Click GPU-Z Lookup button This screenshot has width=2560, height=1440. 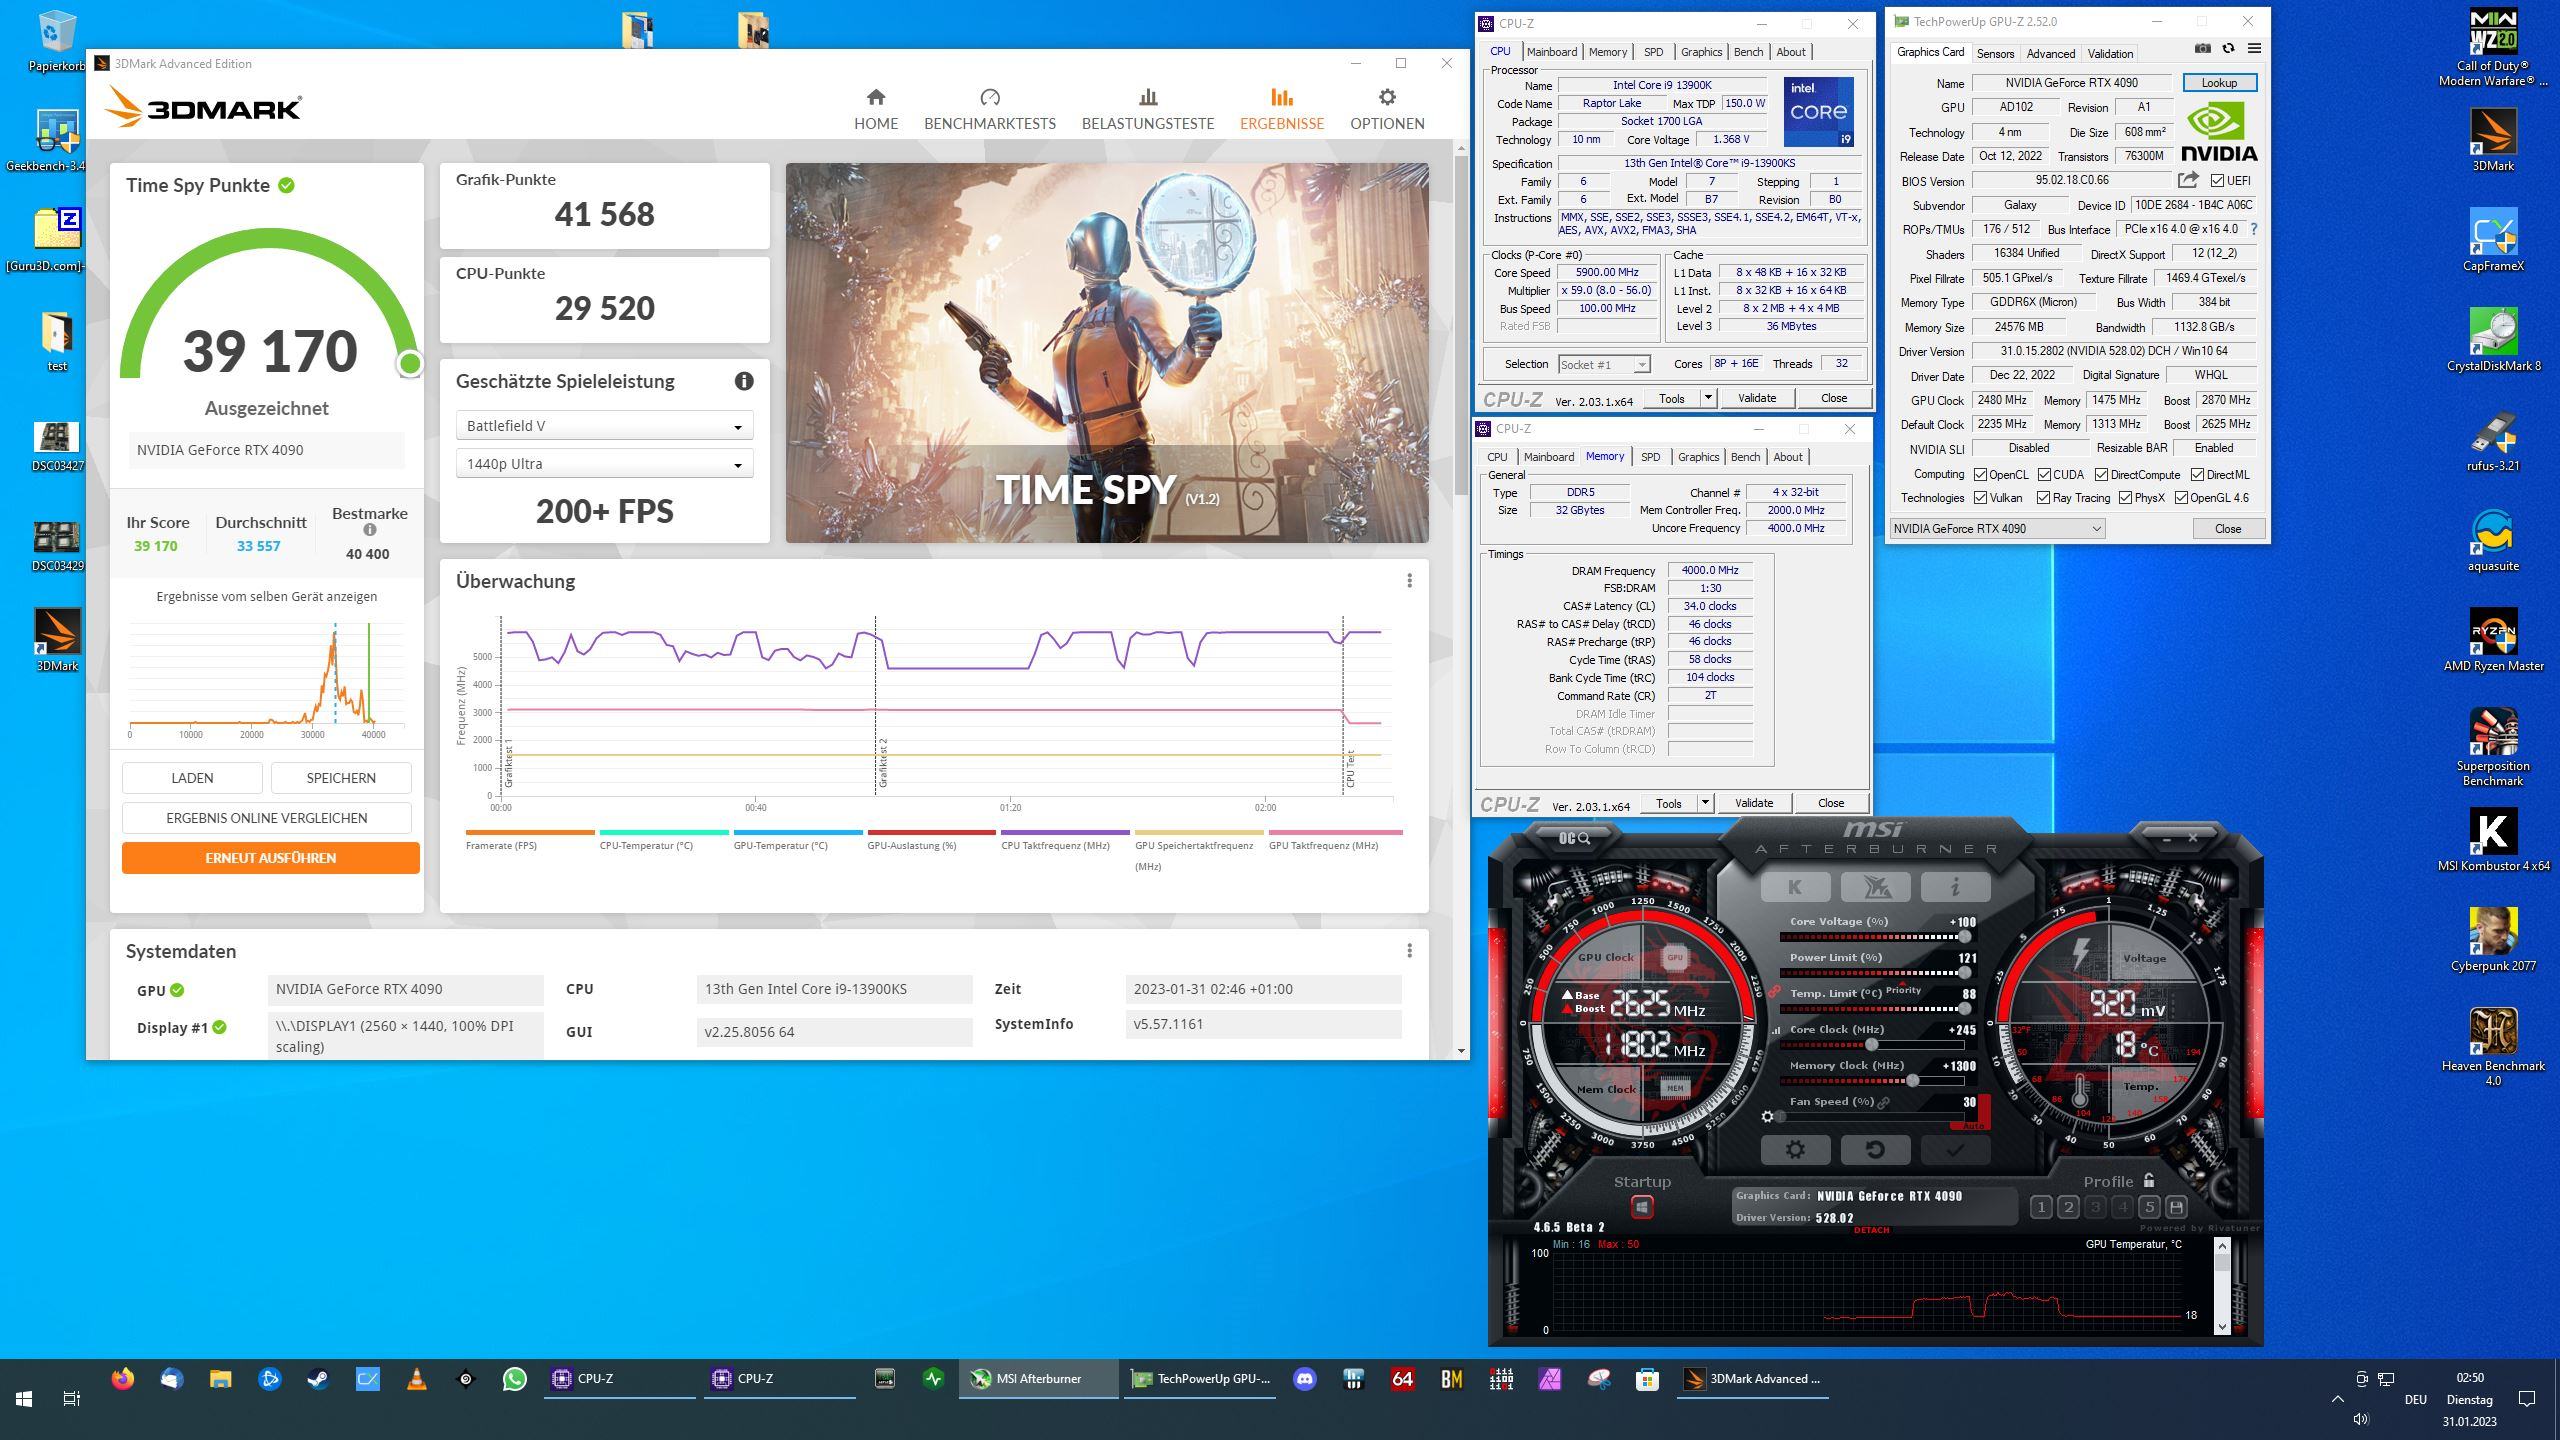click(x=2218, y=83)
